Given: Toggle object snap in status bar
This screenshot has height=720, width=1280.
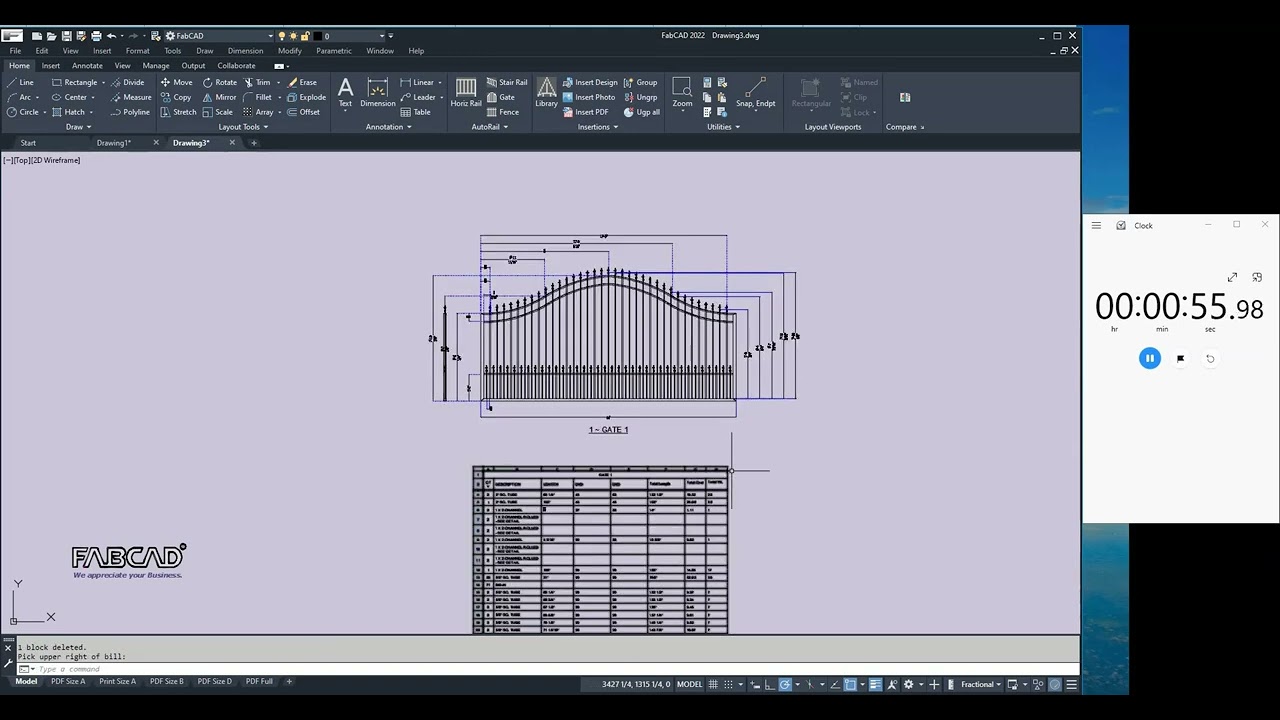Looking at the screenshot, I should (850, 684).
